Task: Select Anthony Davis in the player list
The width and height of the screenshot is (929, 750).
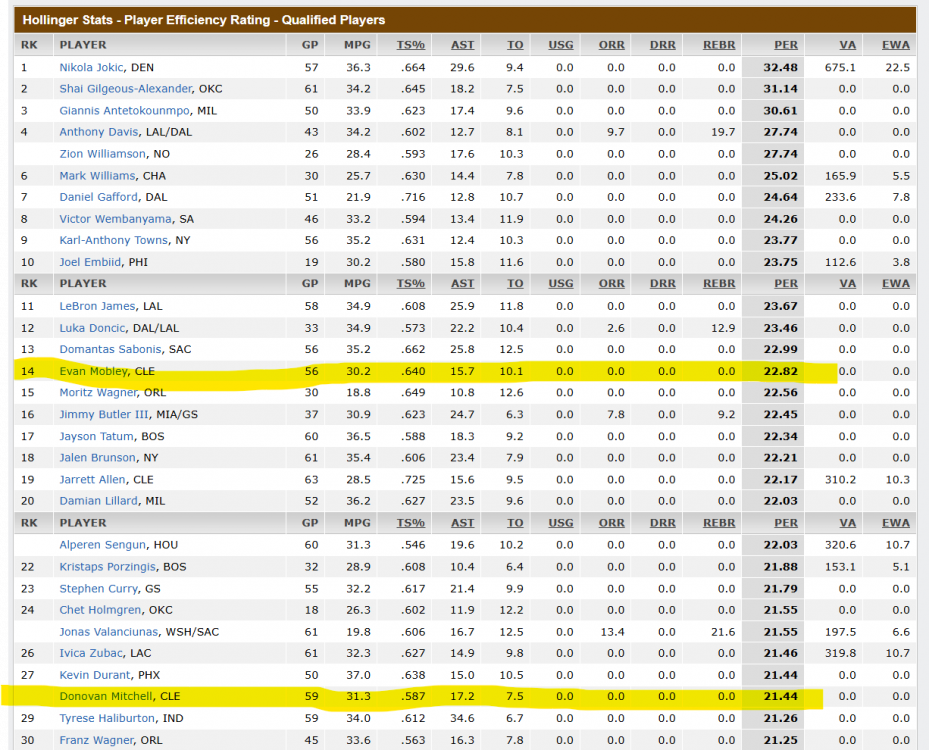Action: pyautogui.click(x=95, y=132)
